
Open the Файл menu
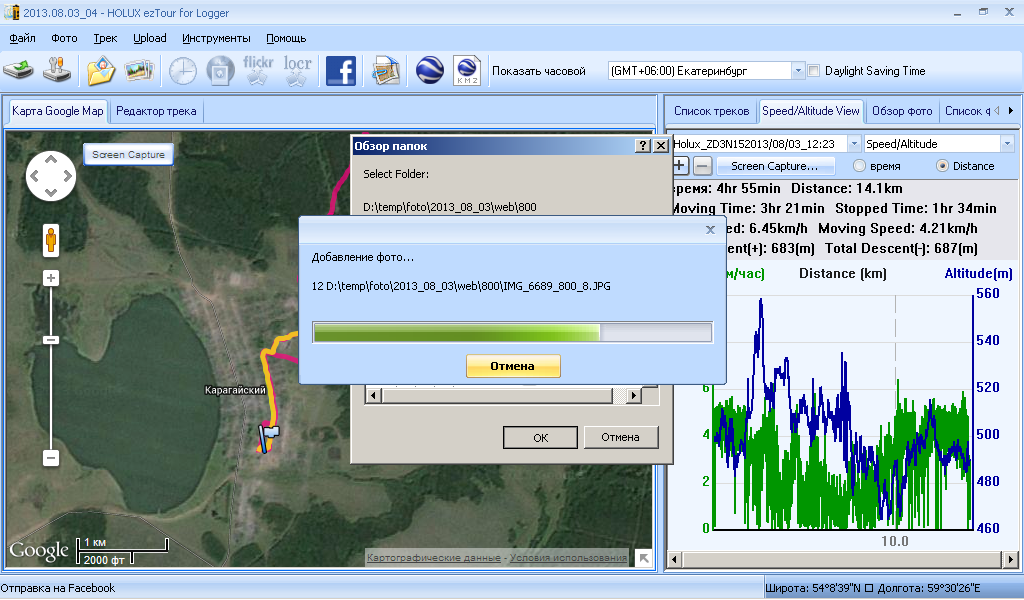click(x=22, y=38)
